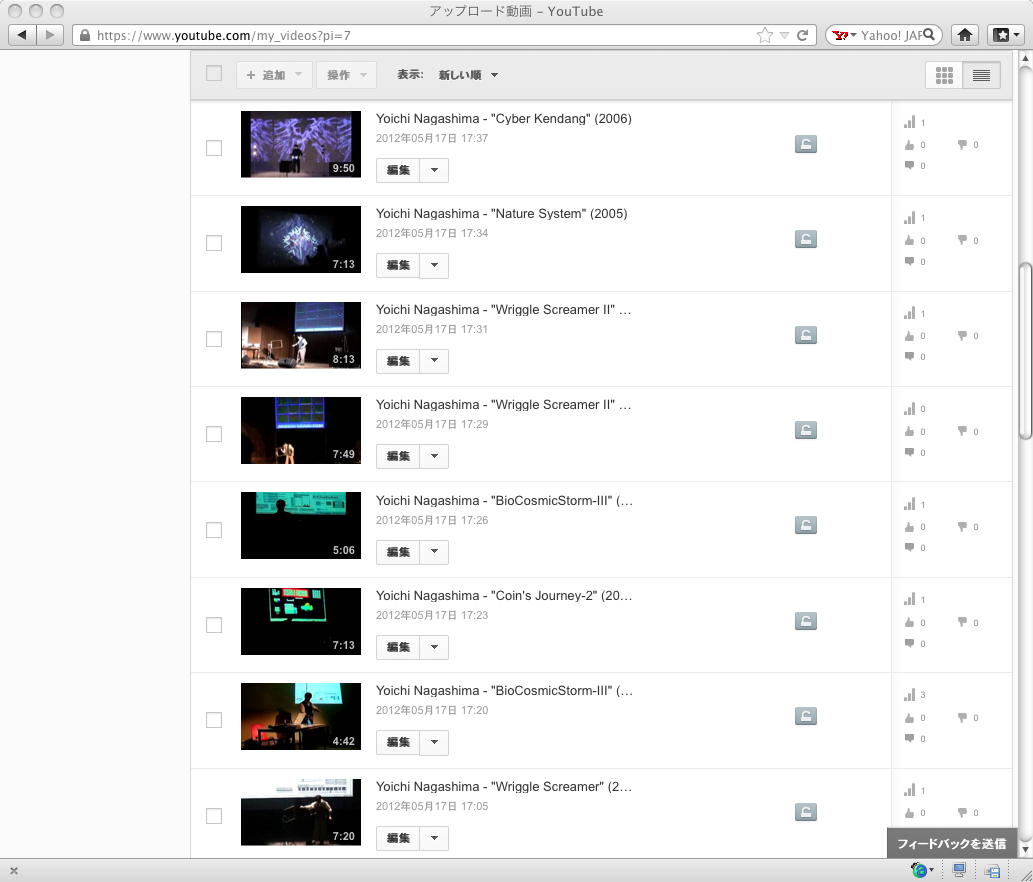Click the 編集 button for Nature System
The width and height of the screenshot is (1033, 882).
point(398,265)
